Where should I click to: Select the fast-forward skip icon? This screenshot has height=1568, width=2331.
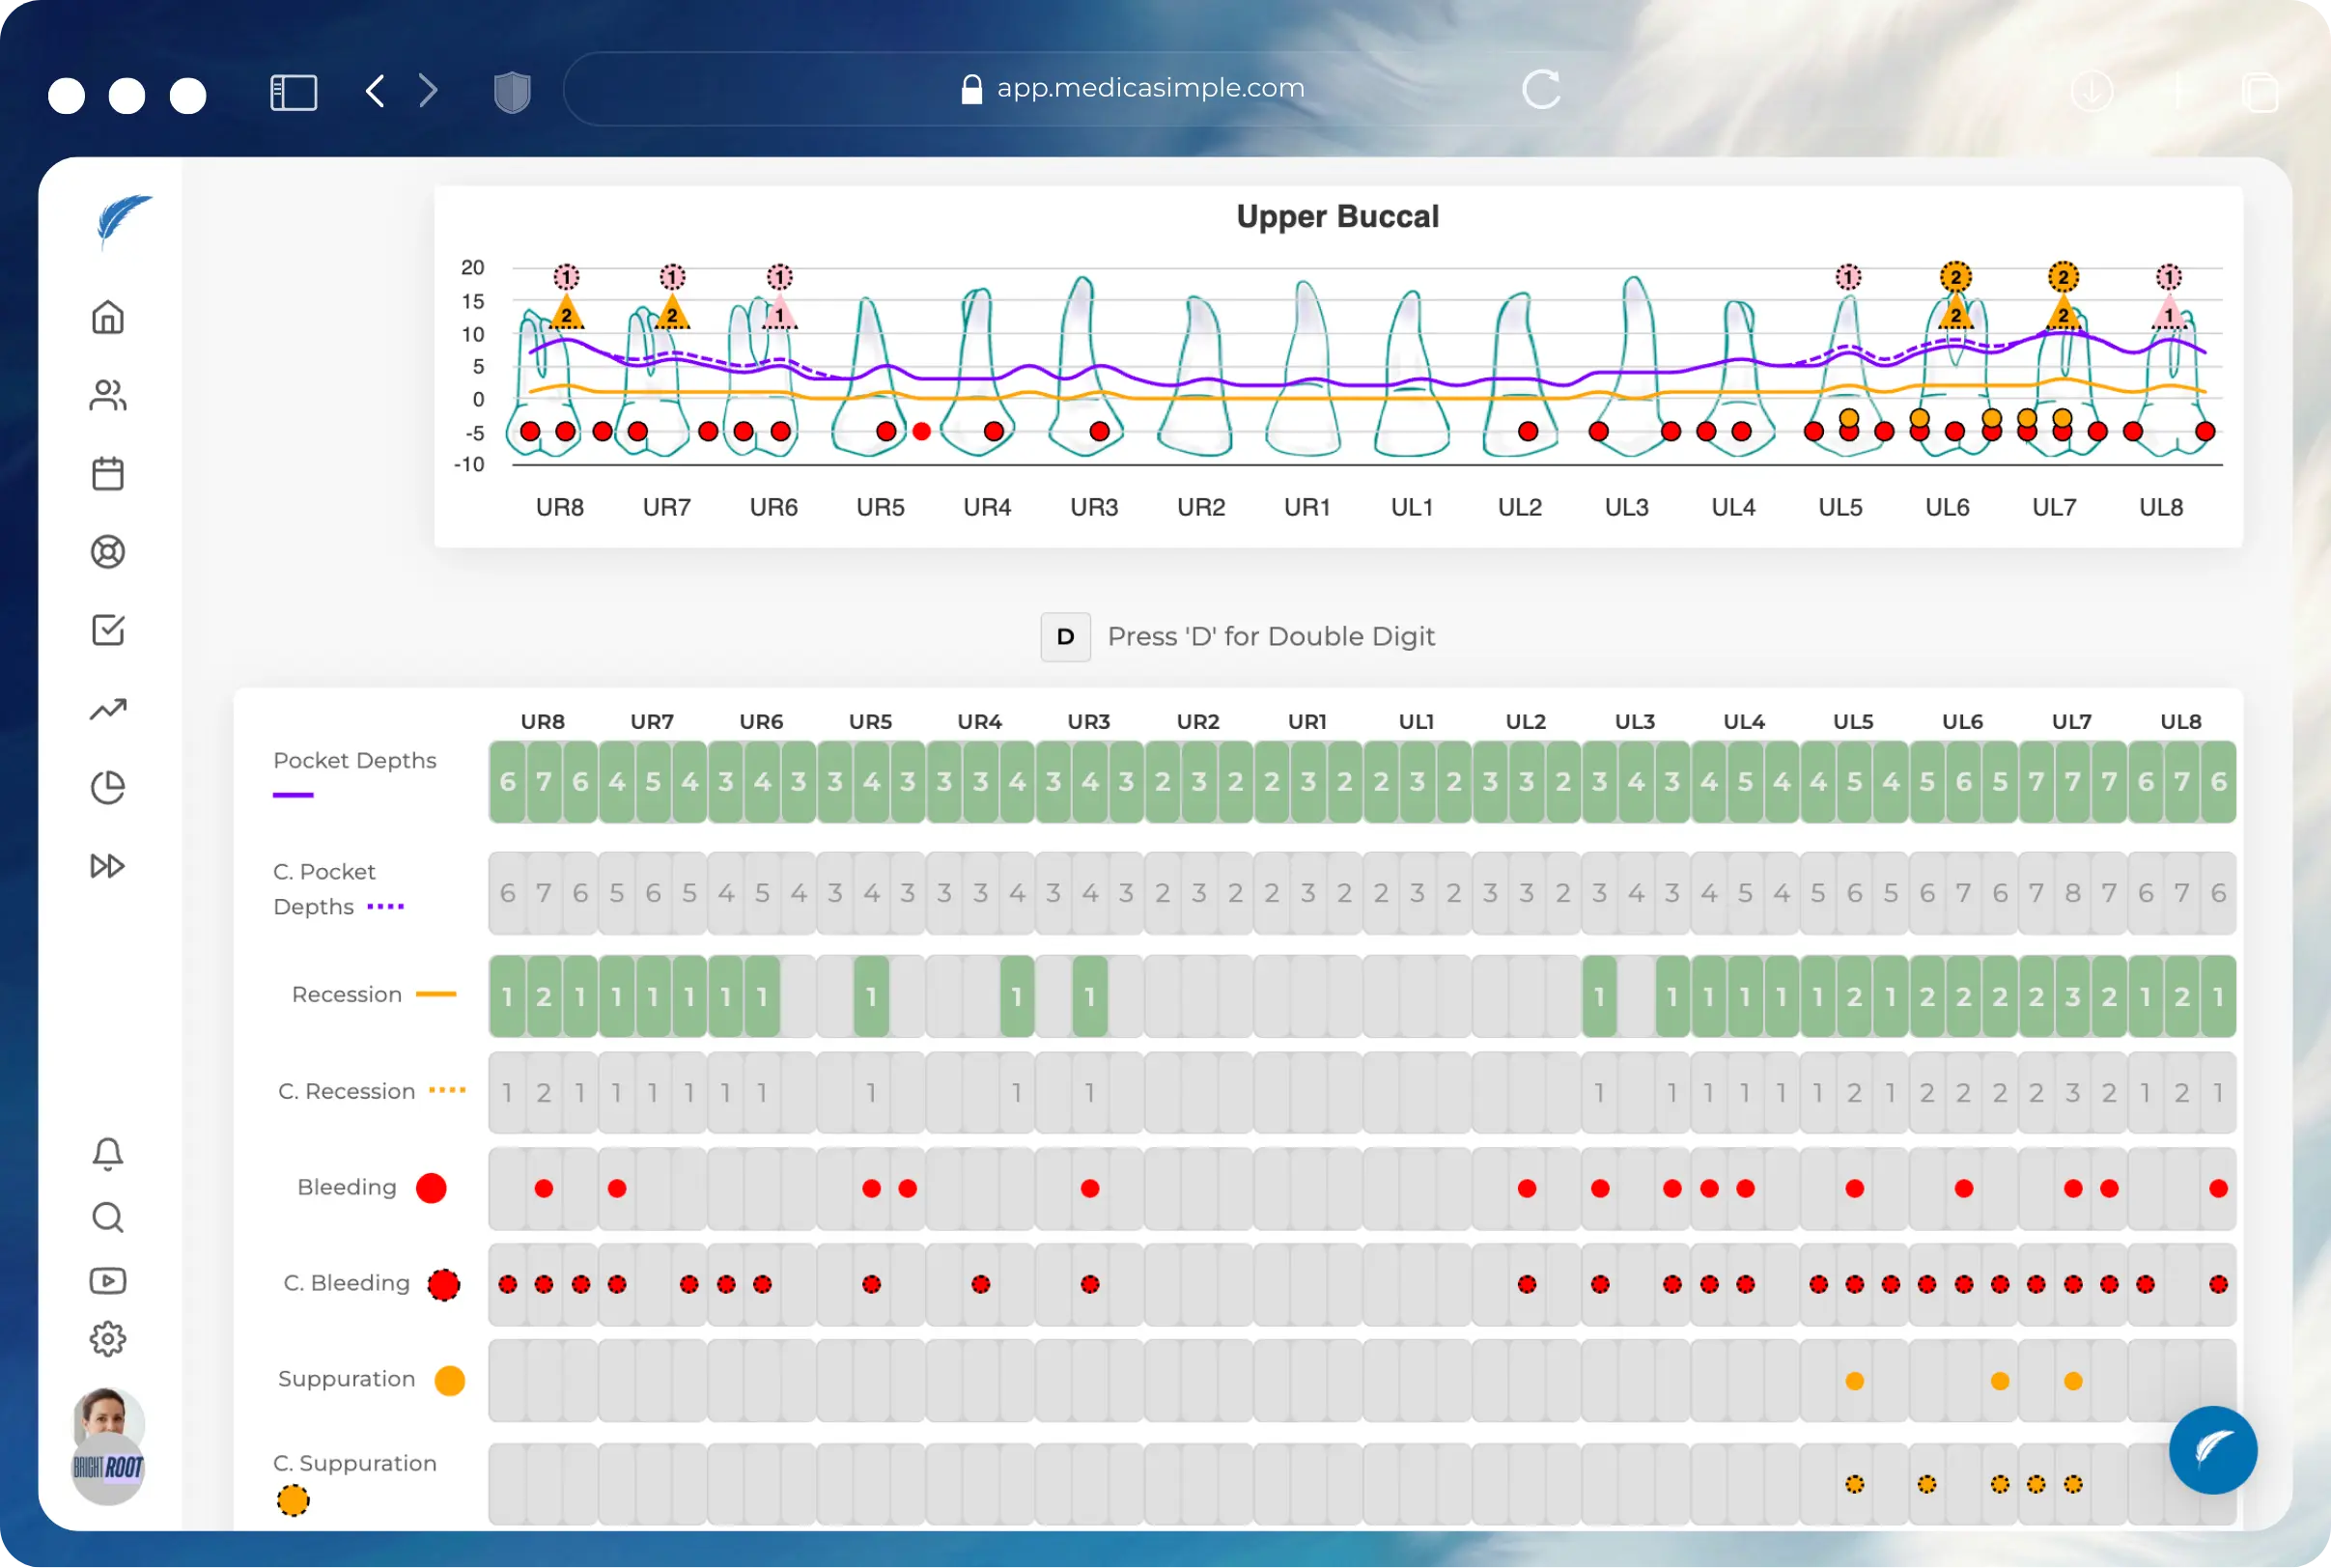click(x=108, y=866)
